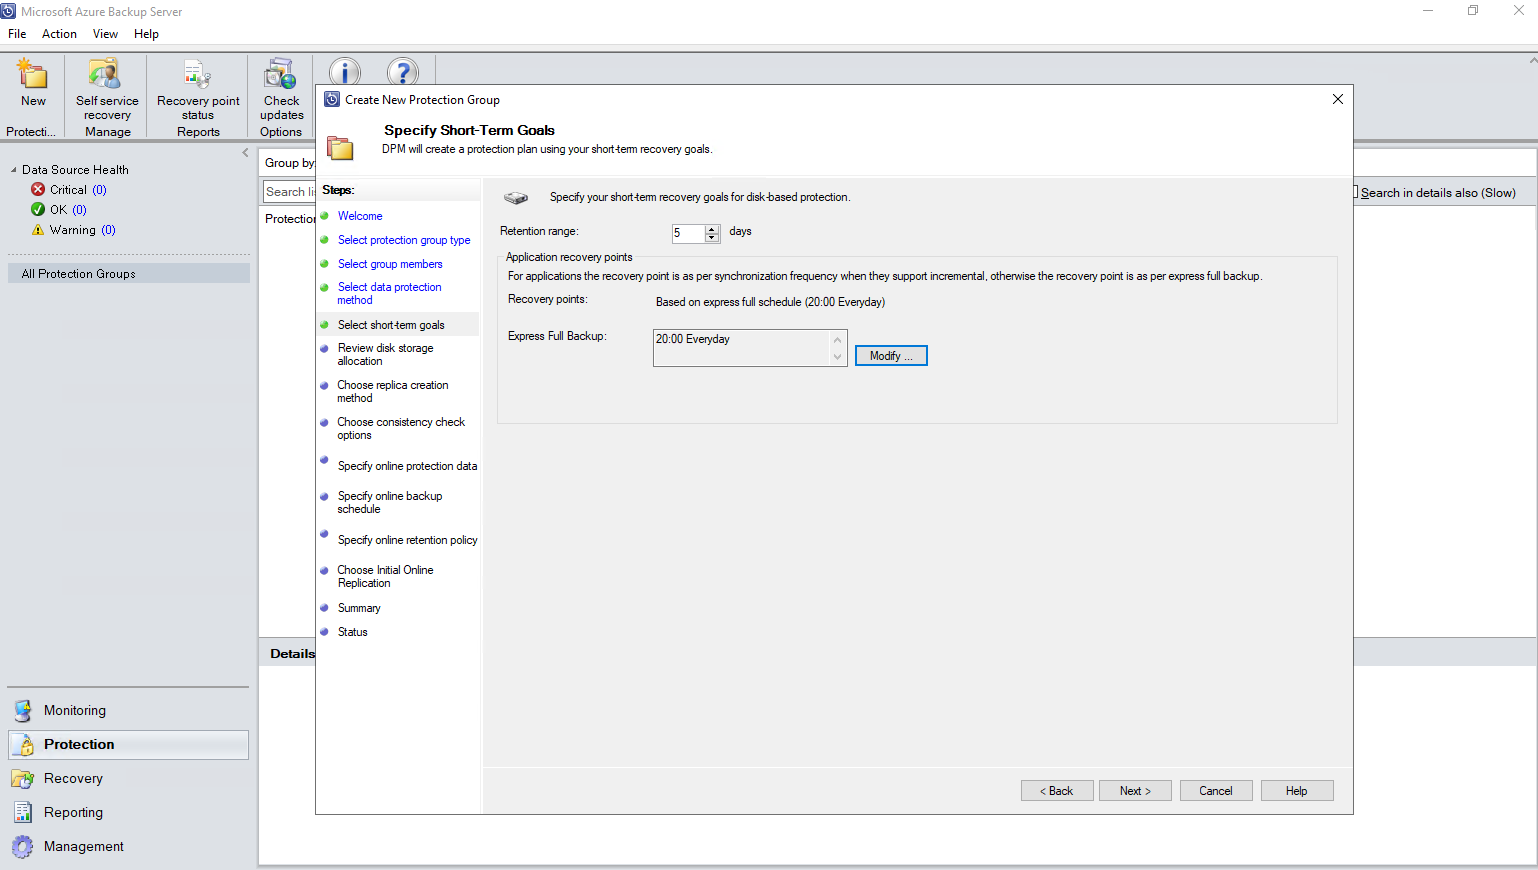Select All Protection Groups item
The image size is (1538, 870).
click(129, 274)
